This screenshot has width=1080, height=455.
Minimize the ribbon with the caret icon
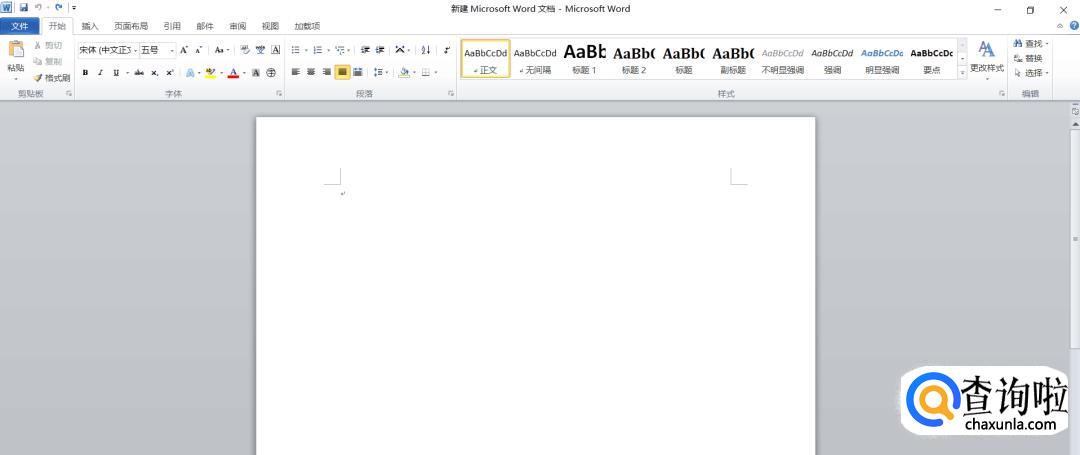coord(1060,25)
